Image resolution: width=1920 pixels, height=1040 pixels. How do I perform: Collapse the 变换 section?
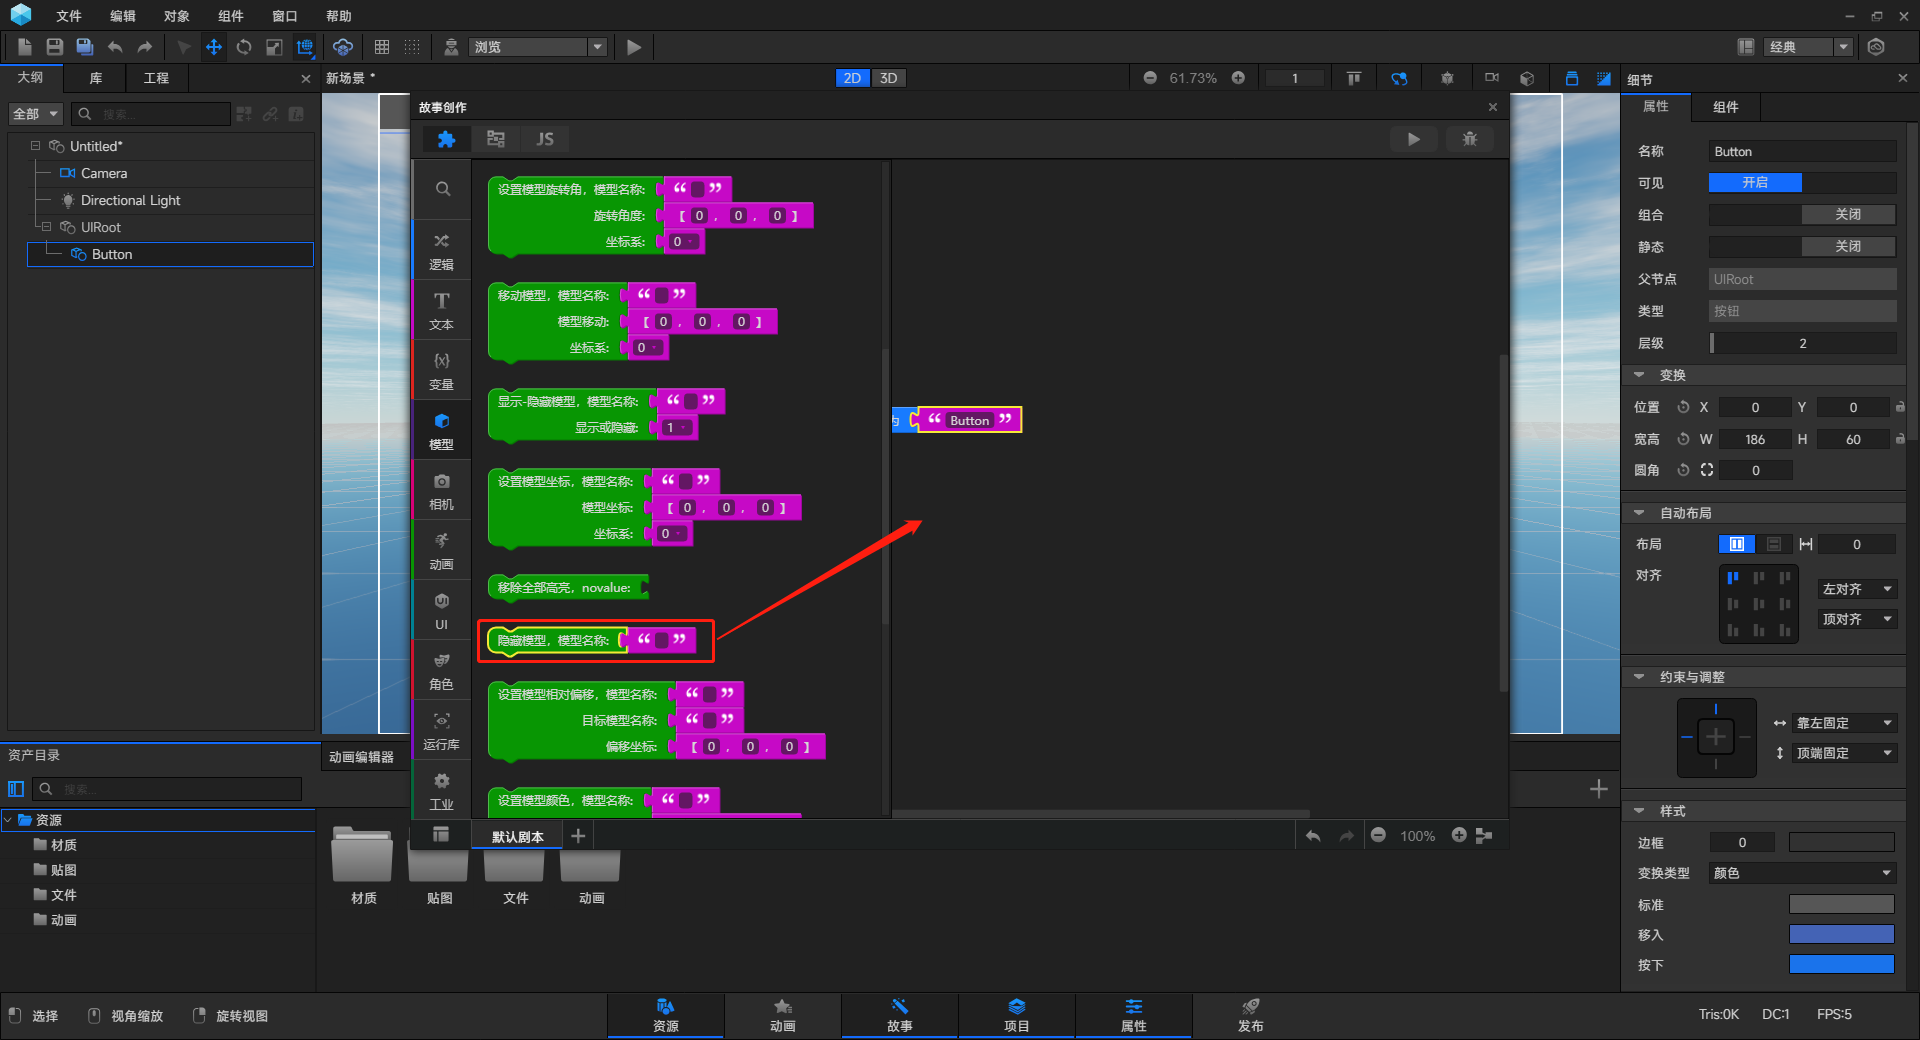click(x=1639, y=375)
